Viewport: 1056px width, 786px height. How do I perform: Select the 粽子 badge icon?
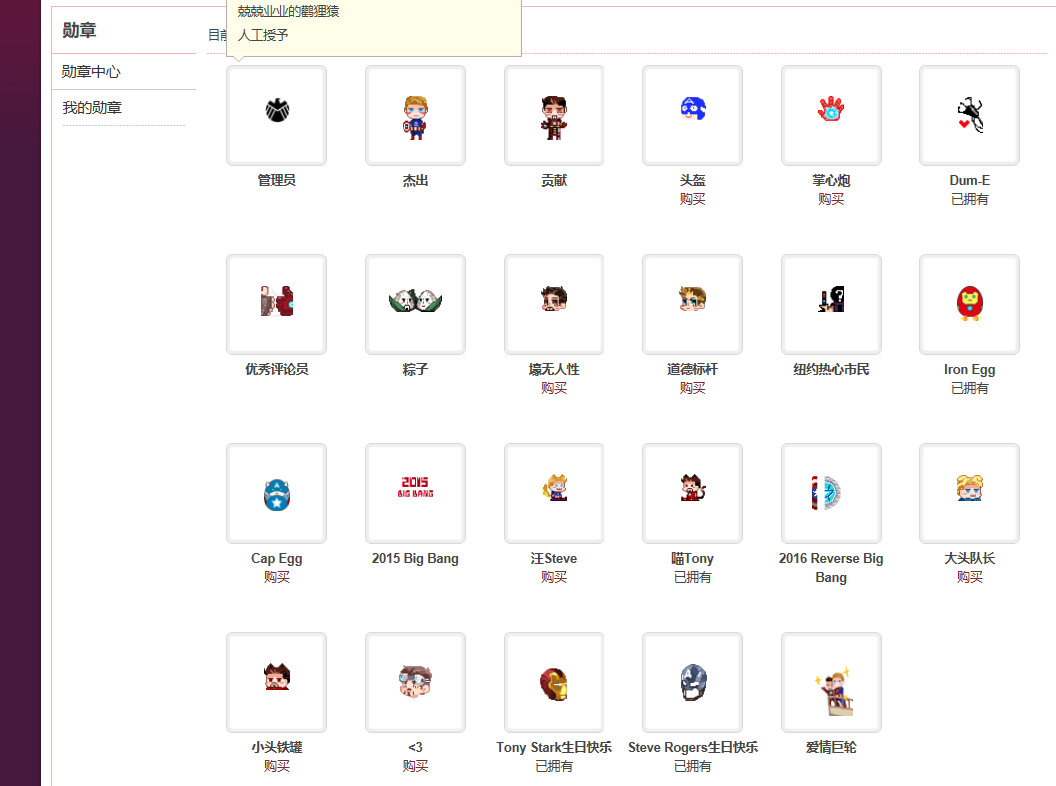click(x=414, y=303)
